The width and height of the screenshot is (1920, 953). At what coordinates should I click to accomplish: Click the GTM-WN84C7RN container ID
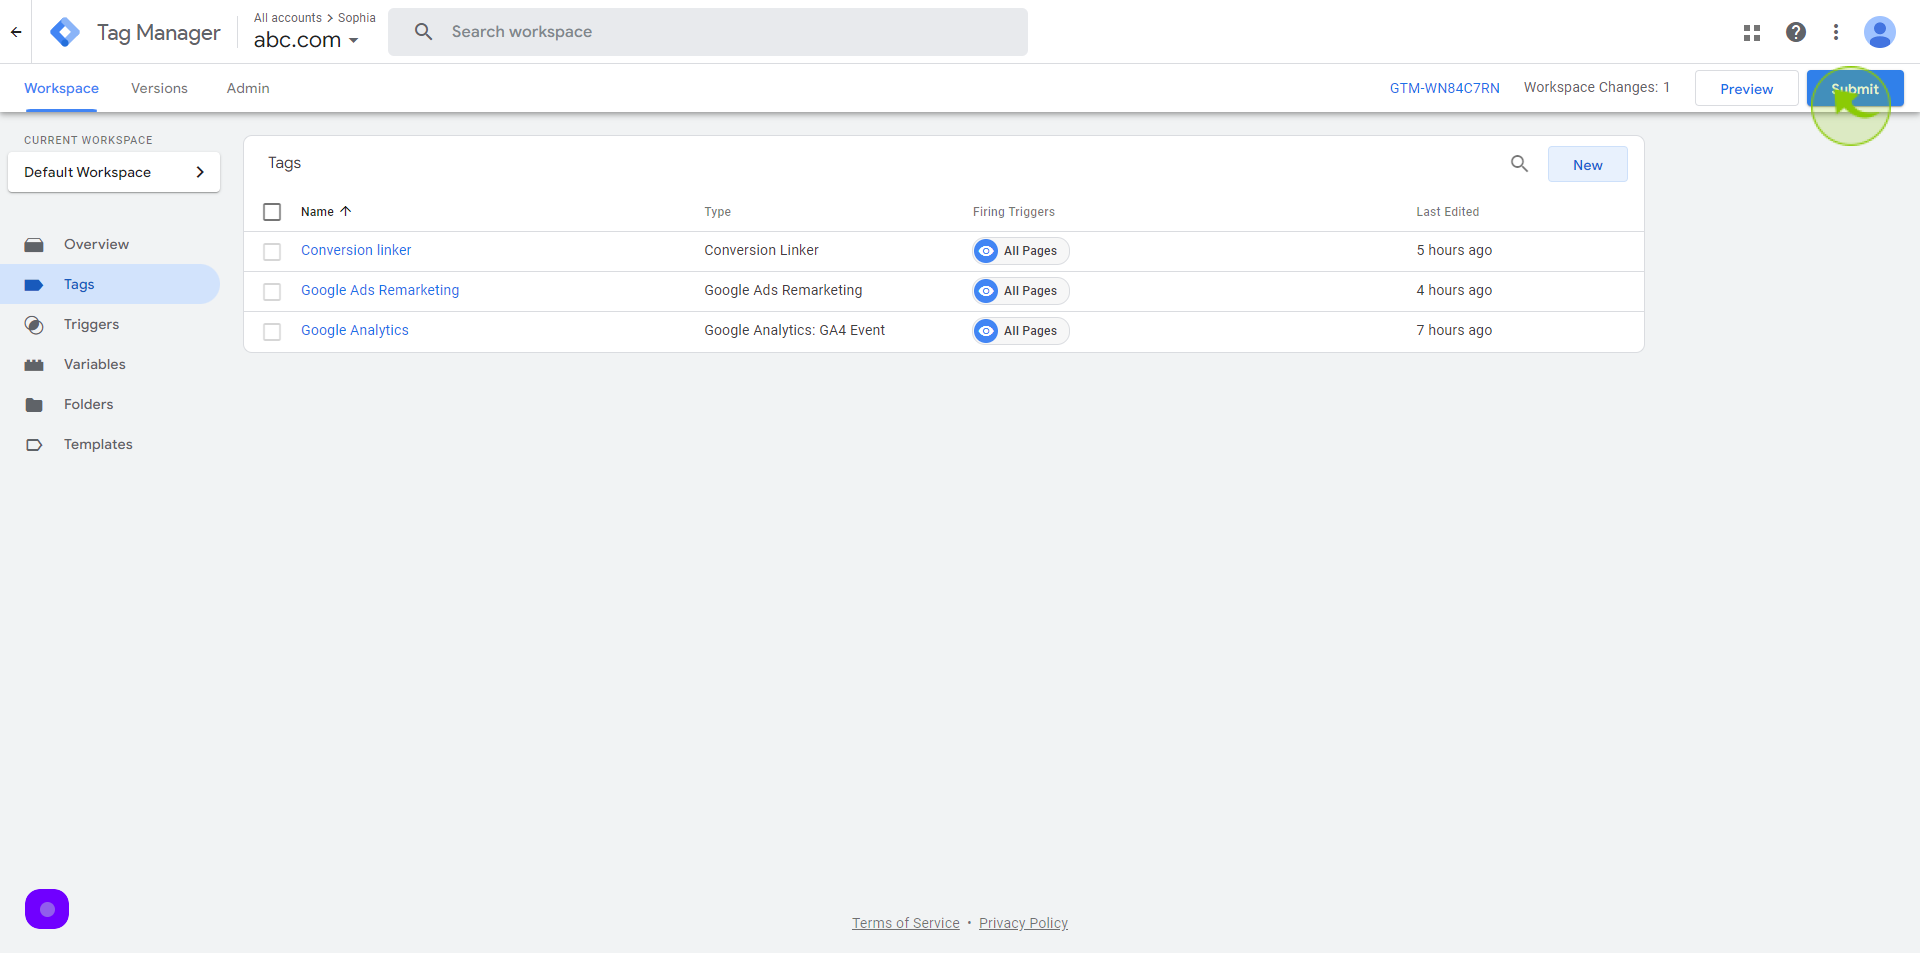[x=1445, y=88]
